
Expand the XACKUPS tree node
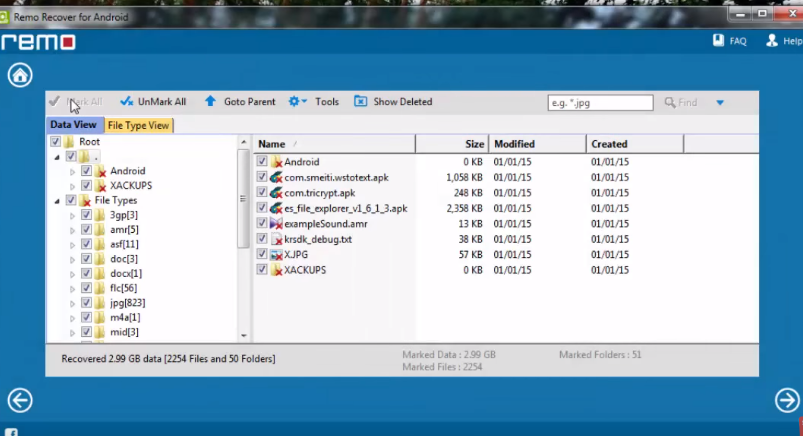(x=72, y=186)
